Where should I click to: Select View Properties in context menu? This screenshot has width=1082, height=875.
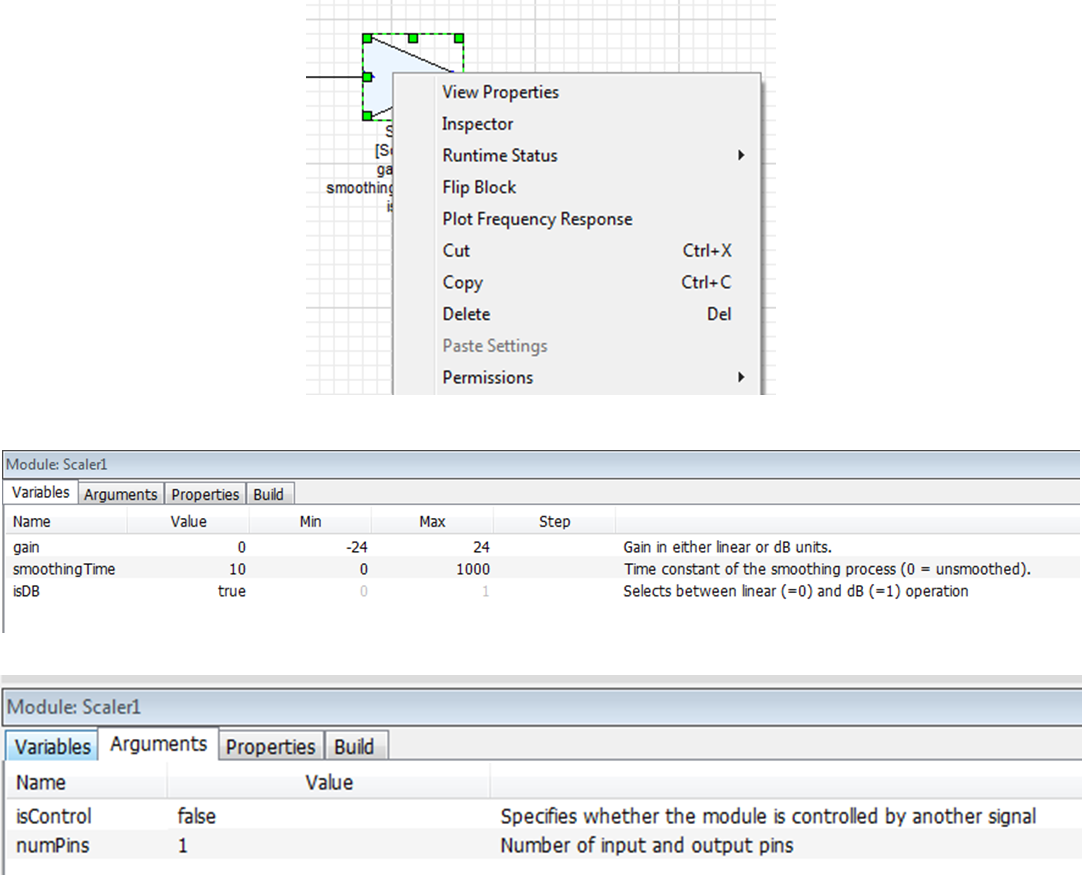point(500,92)
